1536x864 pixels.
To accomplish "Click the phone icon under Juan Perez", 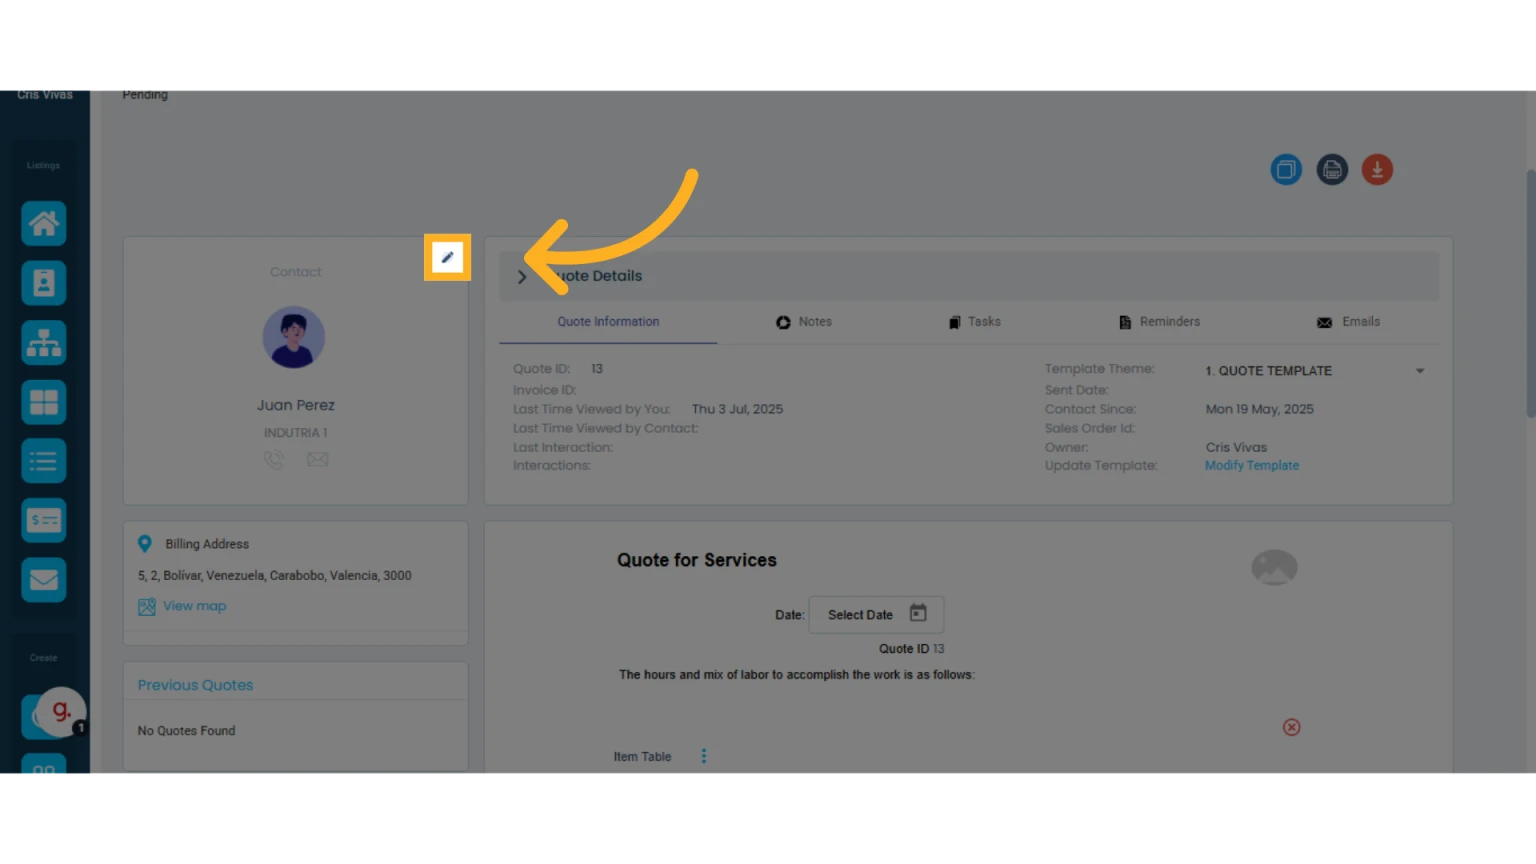I will pos(274,459).
